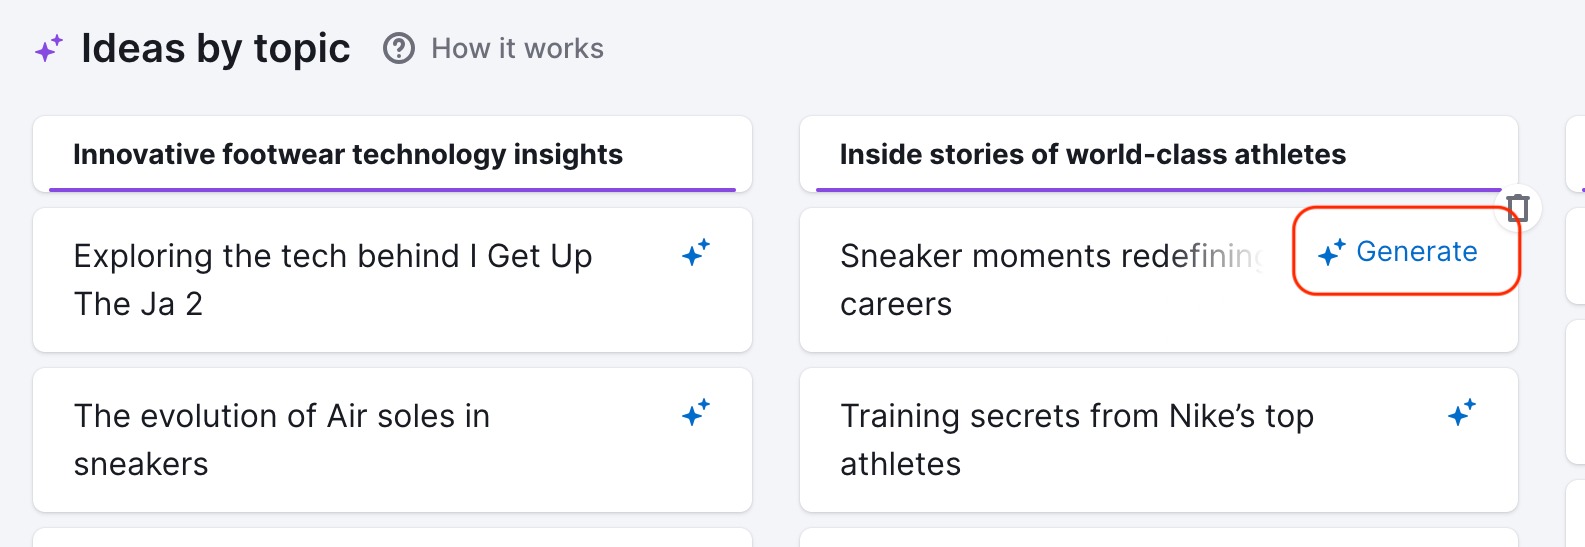Image resolution: width=1585 pixels, height=547 pixels.
Task: Click the cut-off card right of Sneaker moments
Action: point(1575,256)
